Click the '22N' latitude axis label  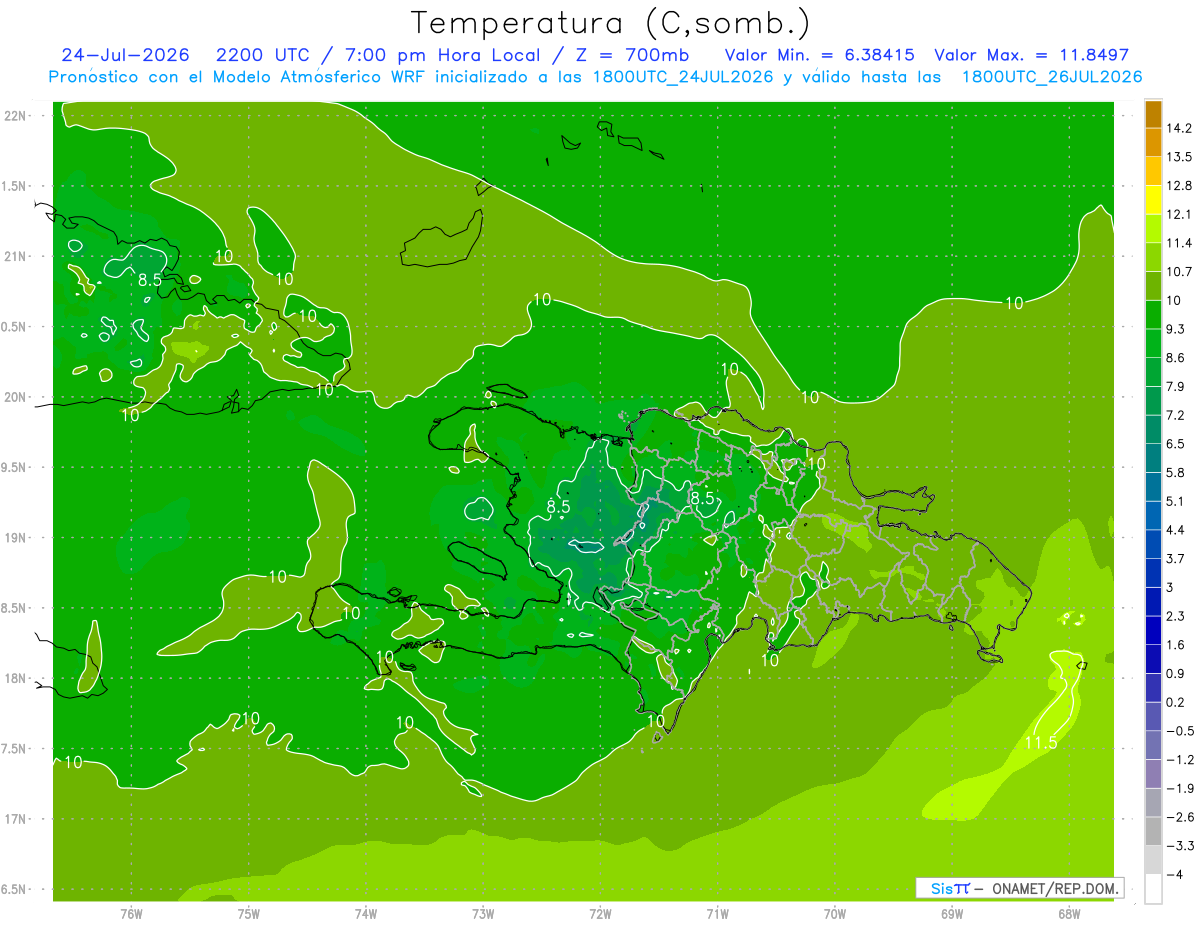coord(16,116)
